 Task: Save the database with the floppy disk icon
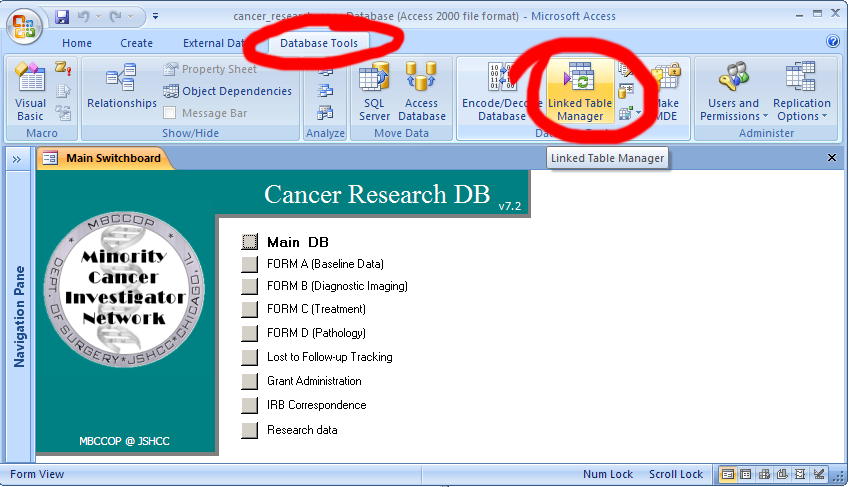click(62, 17)
